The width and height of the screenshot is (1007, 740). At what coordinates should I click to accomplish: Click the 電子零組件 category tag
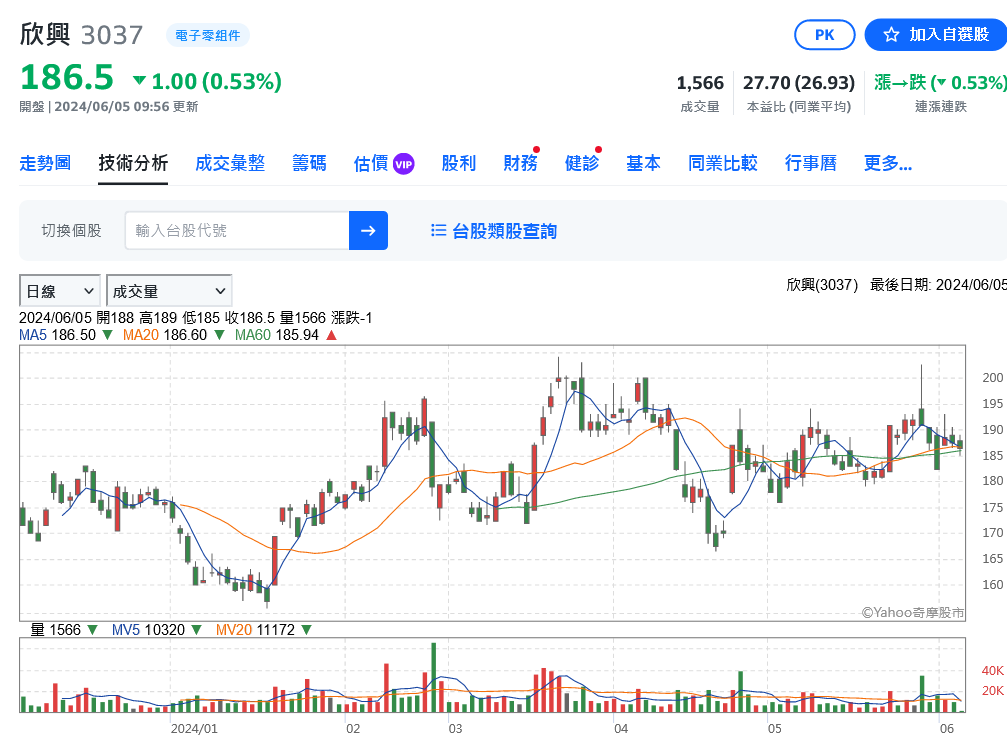tap(207, 35)
